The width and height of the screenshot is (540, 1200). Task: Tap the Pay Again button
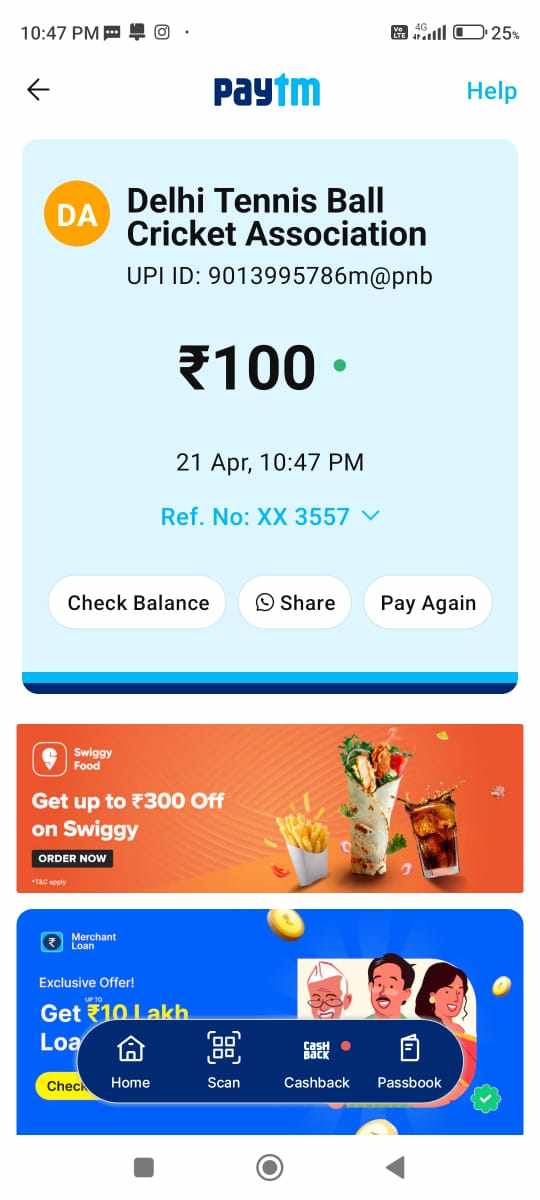click(428, 602)
